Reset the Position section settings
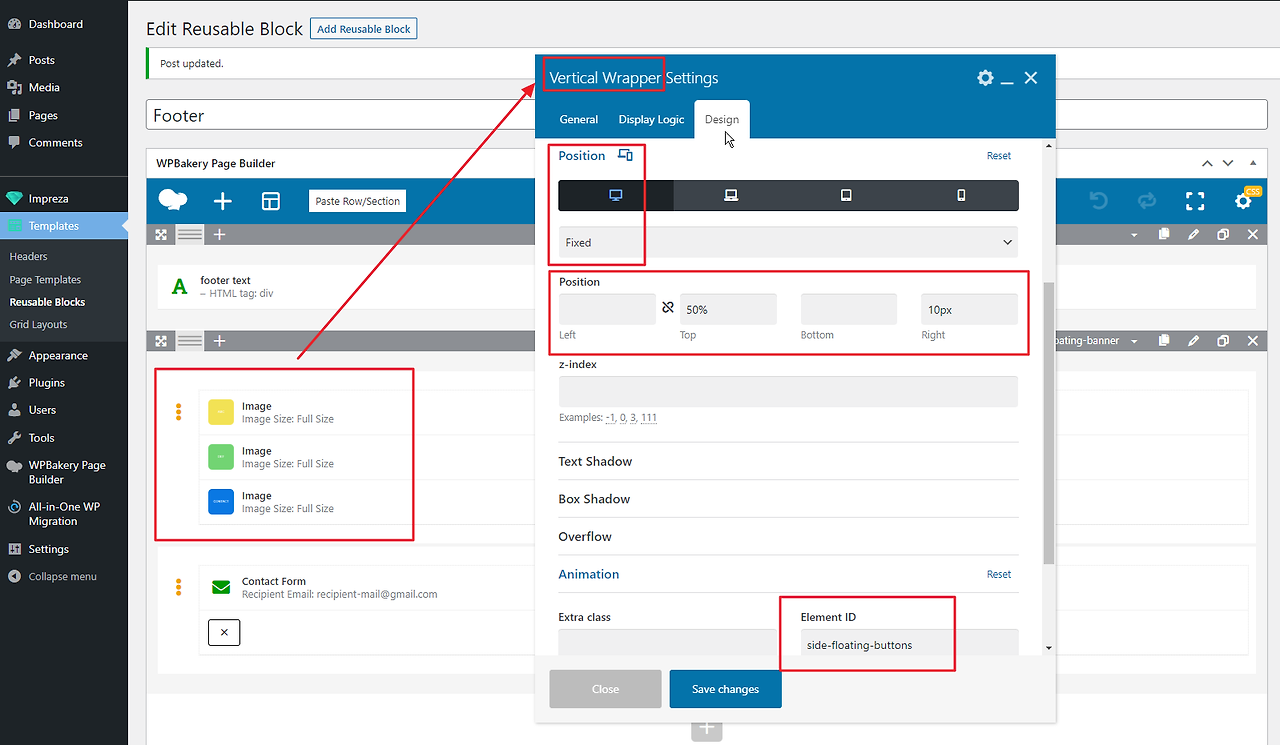 [999, 156]
